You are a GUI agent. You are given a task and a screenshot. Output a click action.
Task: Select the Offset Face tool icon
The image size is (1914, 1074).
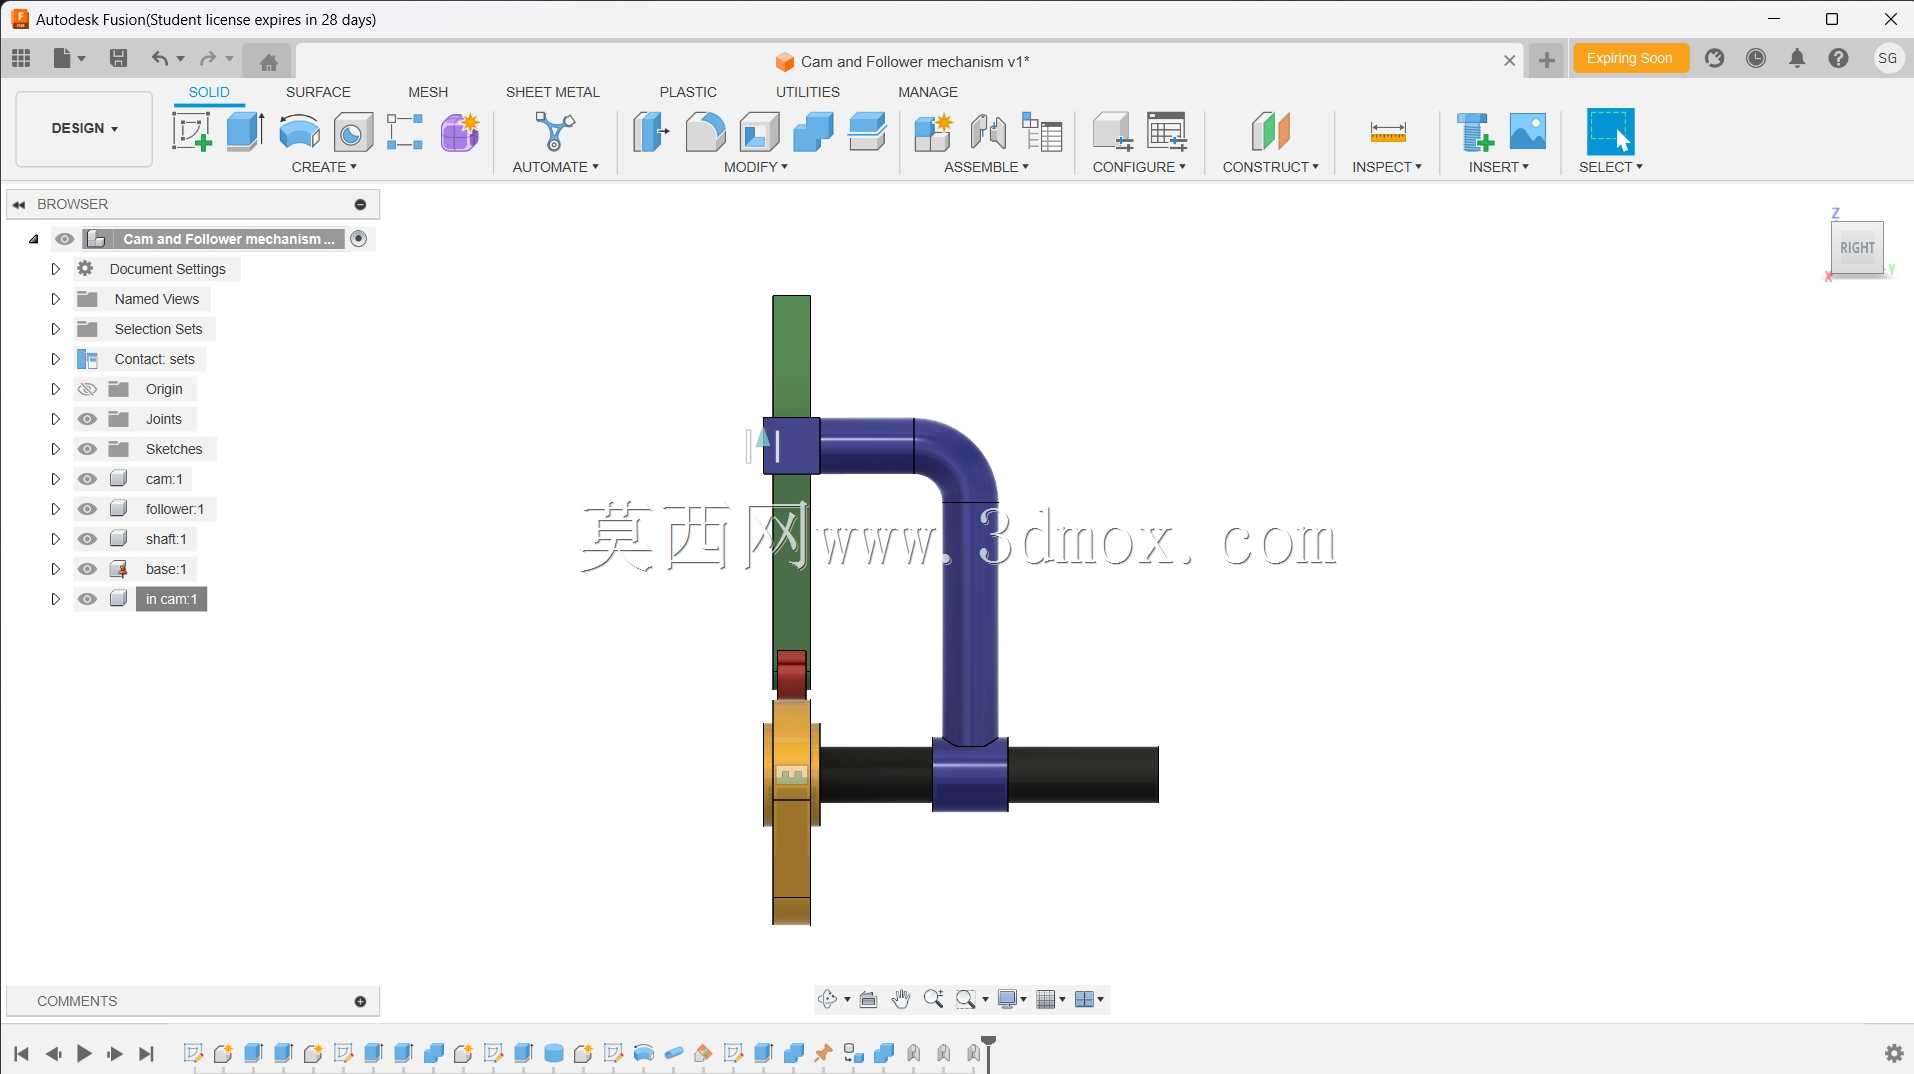pyautogui.click(x=867, y=131)
